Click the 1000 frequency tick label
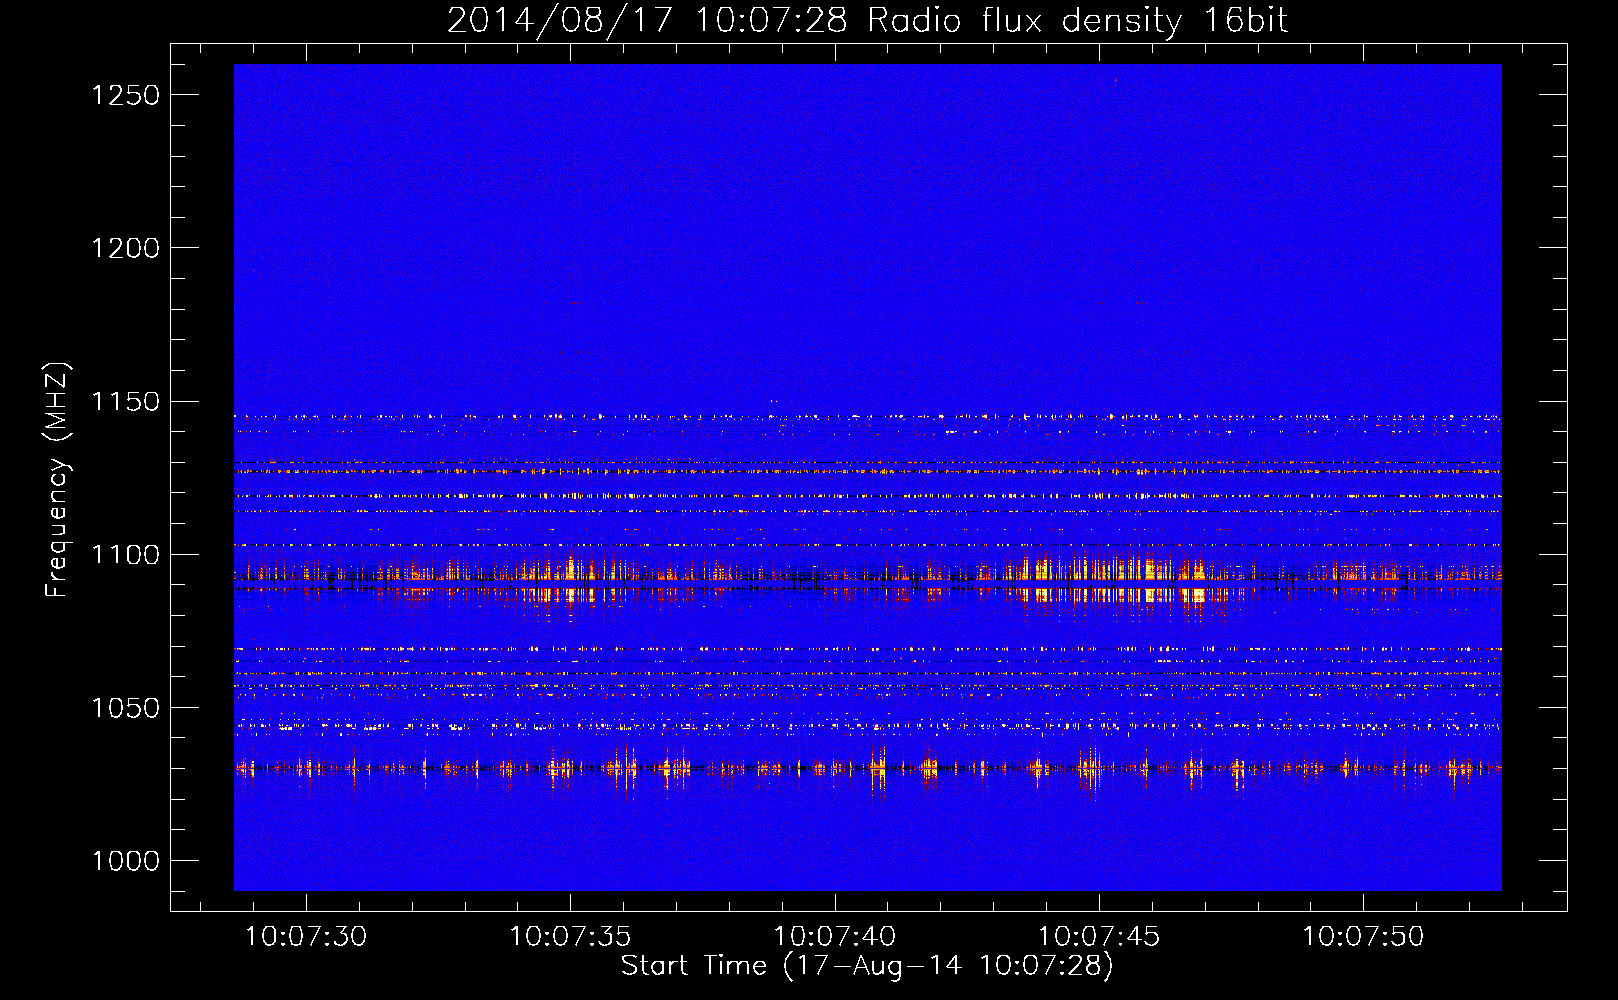This screenshot has width=1618, height=1000. 125,861
